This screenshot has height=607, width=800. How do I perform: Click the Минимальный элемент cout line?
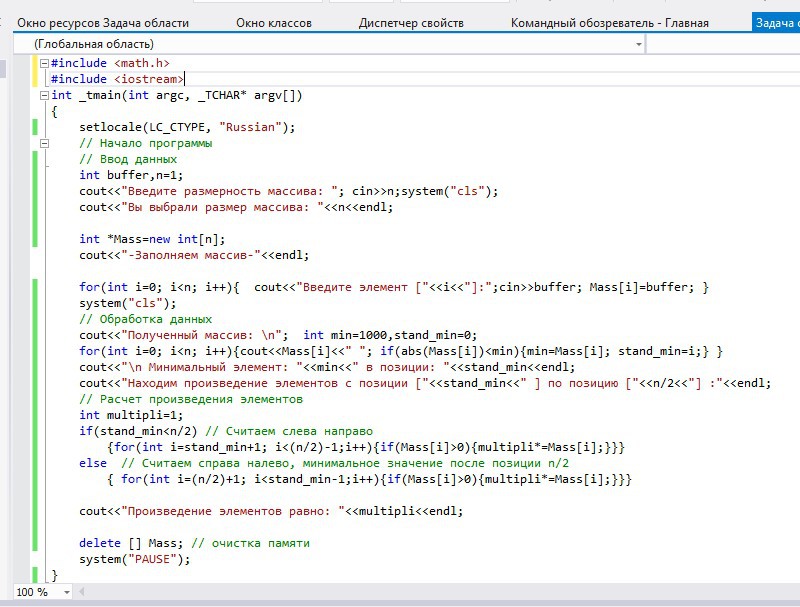click(327, 367)
